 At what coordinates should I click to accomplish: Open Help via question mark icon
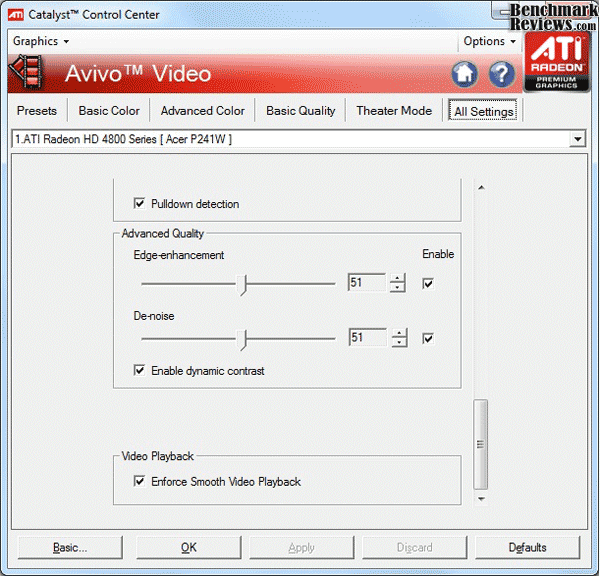(x=501, y=74)
